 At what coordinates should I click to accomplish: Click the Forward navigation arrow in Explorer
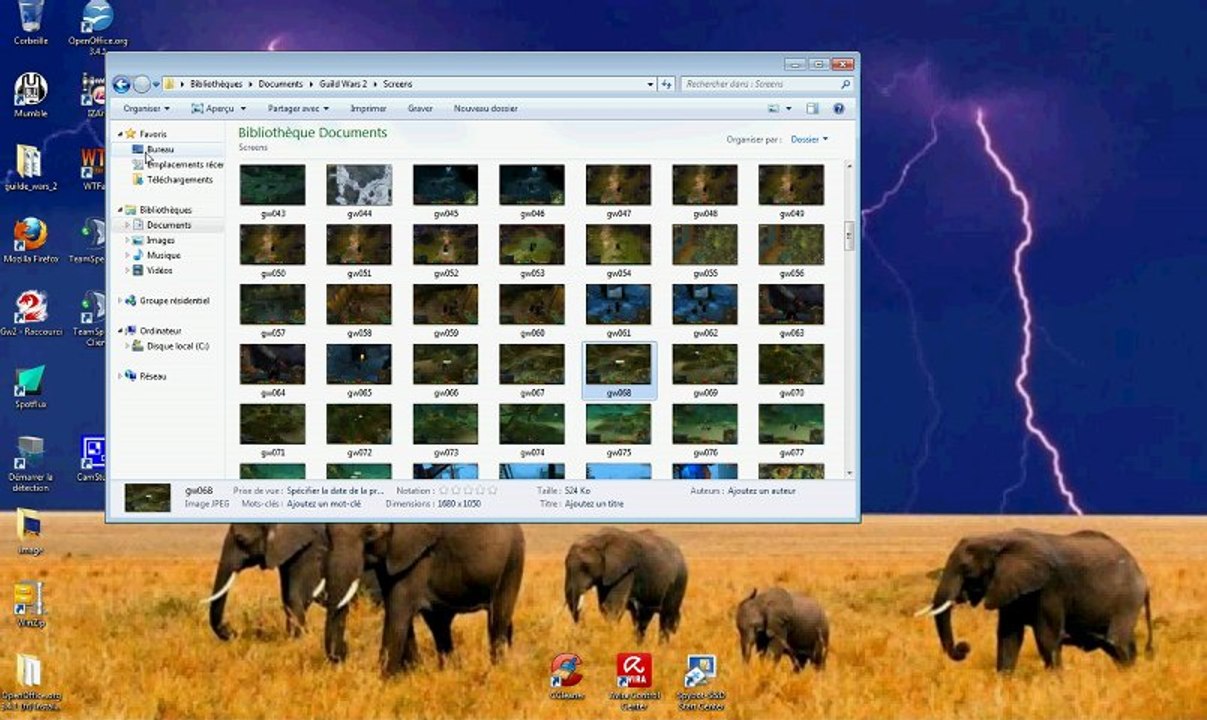(142, 84)
